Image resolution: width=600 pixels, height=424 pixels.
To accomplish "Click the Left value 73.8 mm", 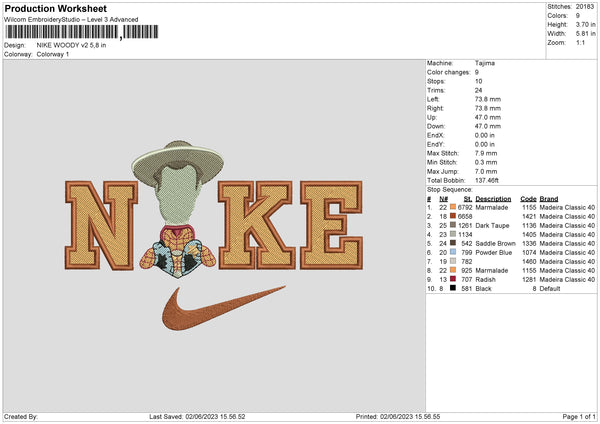I will 488,99.
